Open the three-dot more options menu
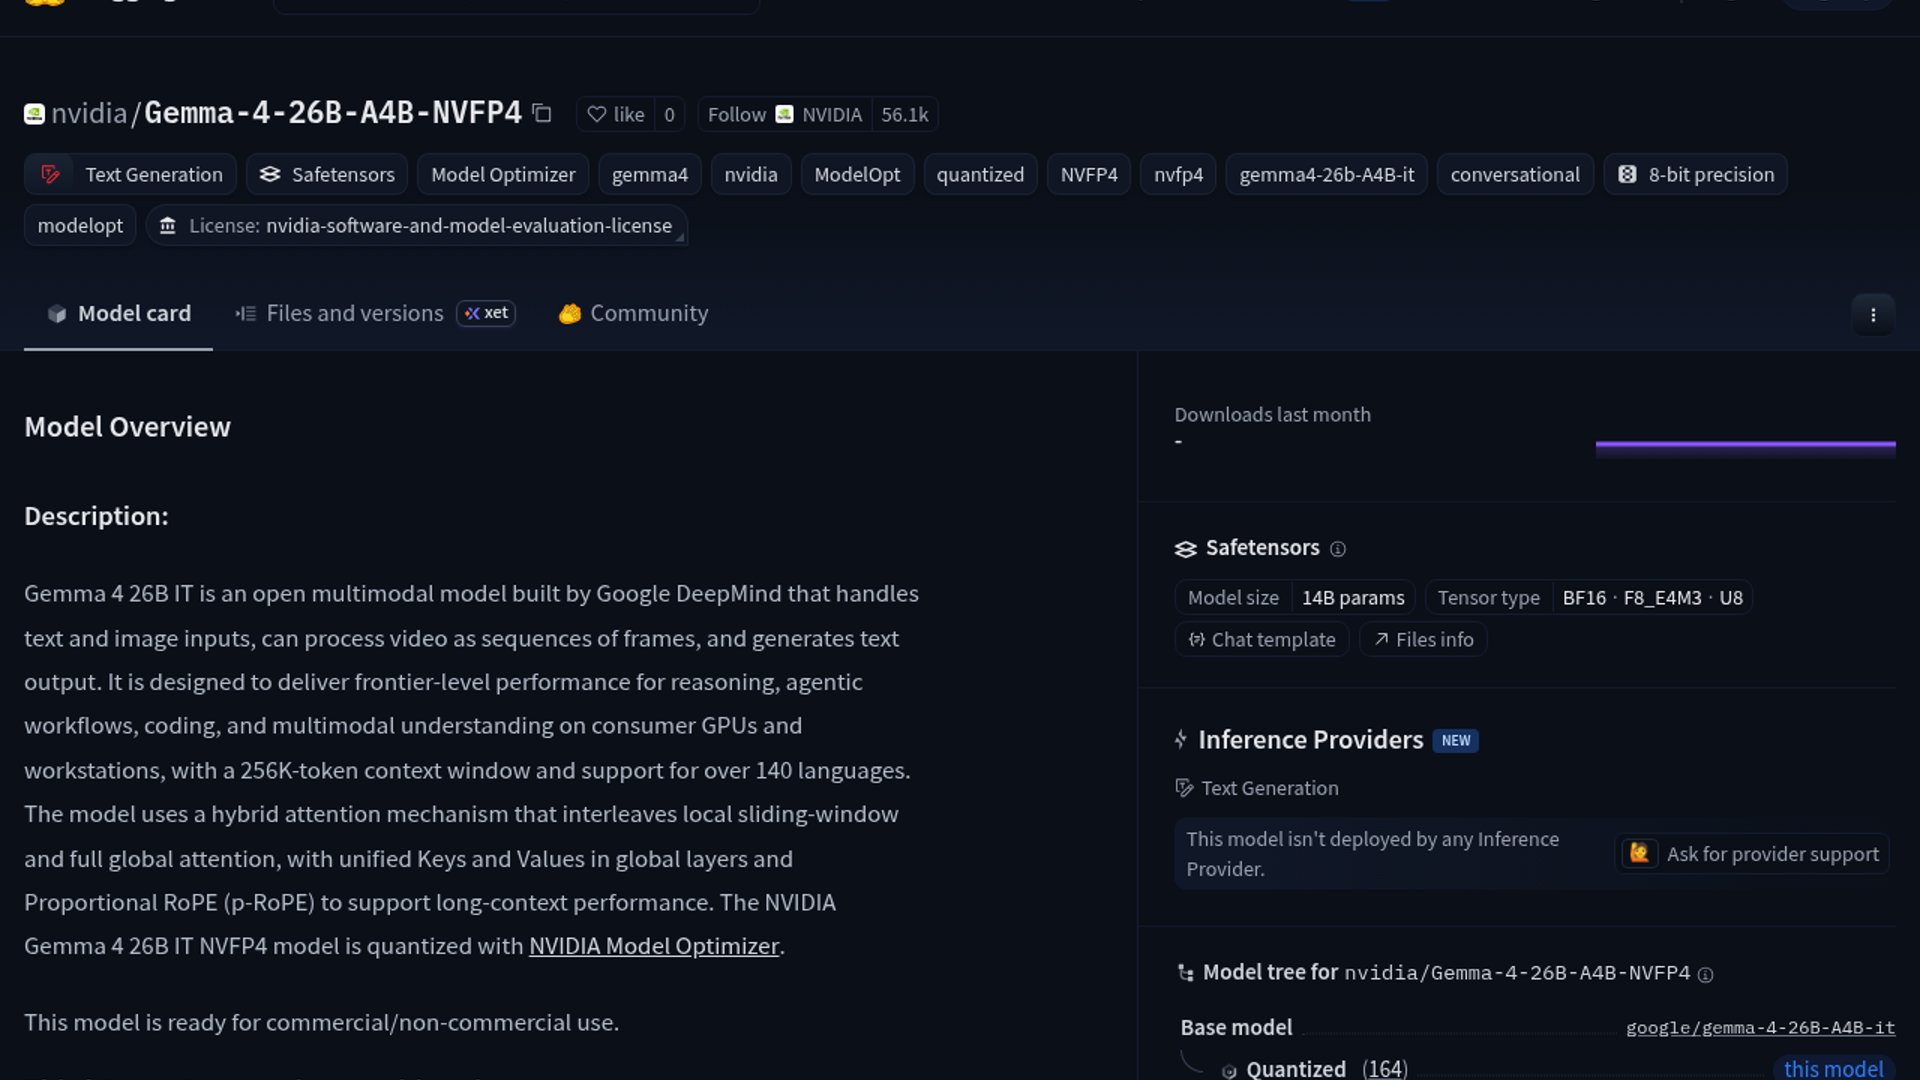 (x=1873, y=315)
